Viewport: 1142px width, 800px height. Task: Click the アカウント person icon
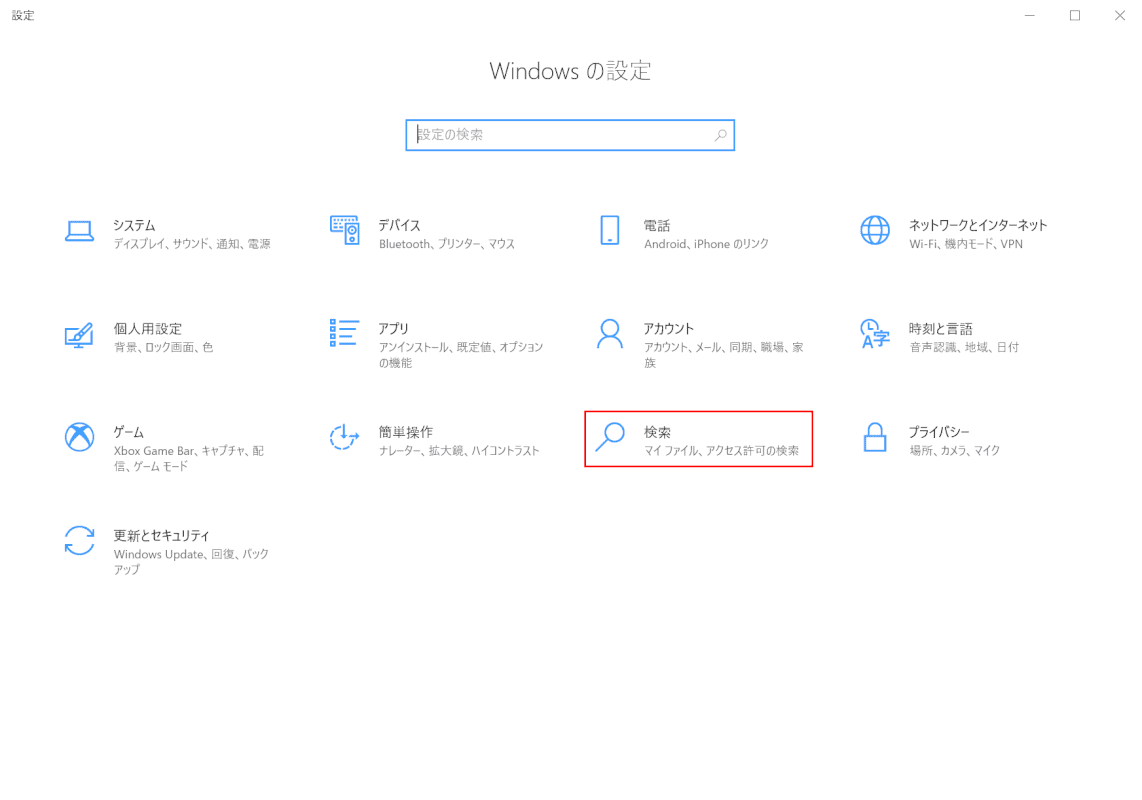tap(610, 334)
